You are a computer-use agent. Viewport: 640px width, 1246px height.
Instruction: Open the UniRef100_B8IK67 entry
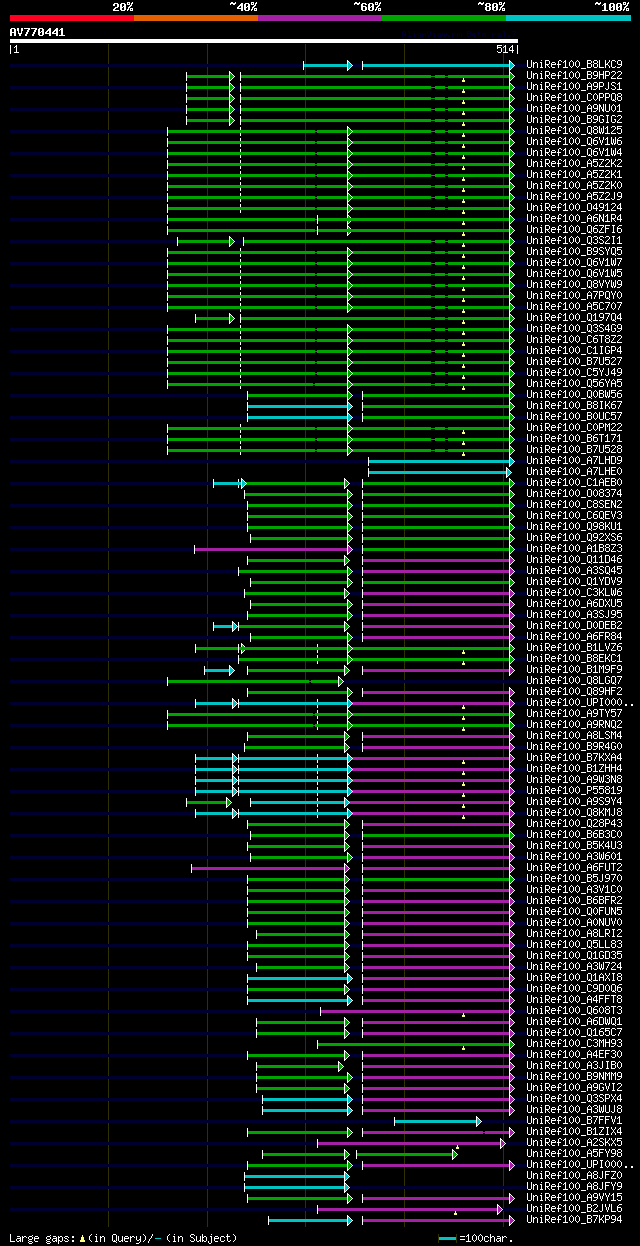tap(574, 405)
